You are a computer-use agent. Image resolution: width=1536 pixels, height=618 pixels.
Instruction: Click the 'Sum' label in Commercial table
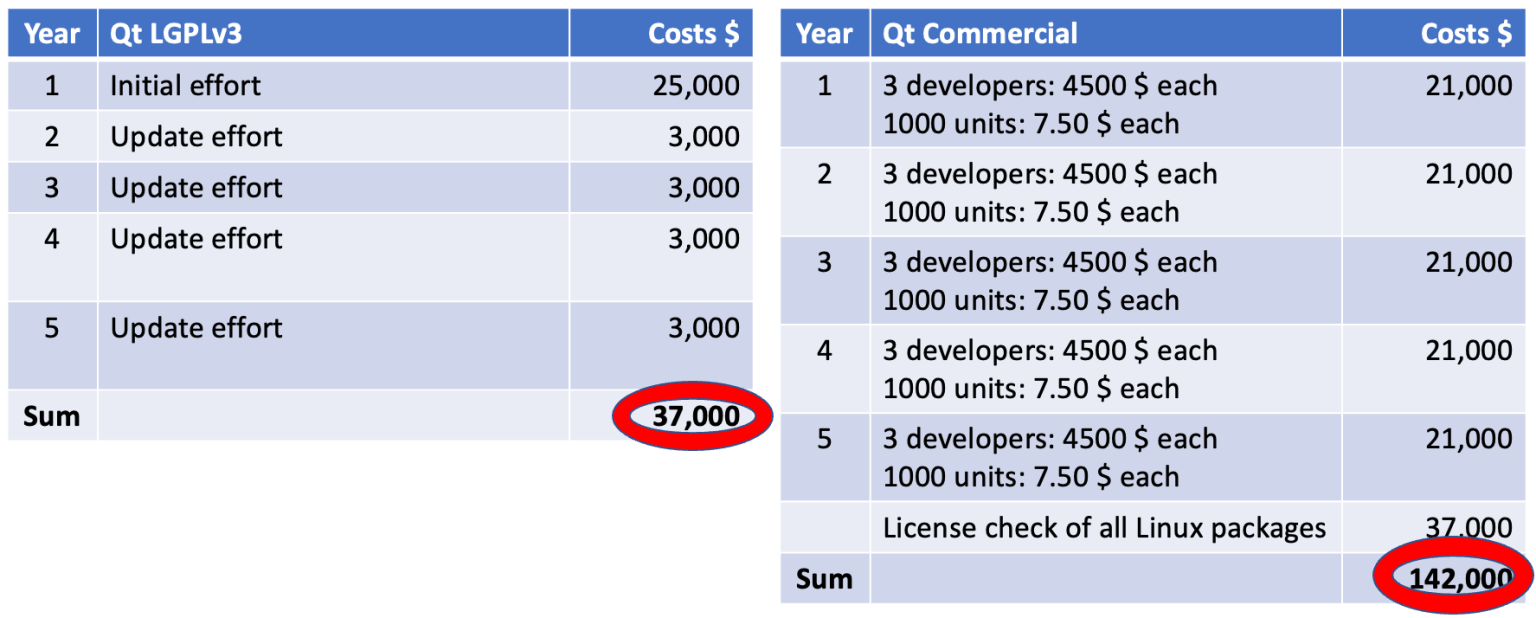[824, 579]
